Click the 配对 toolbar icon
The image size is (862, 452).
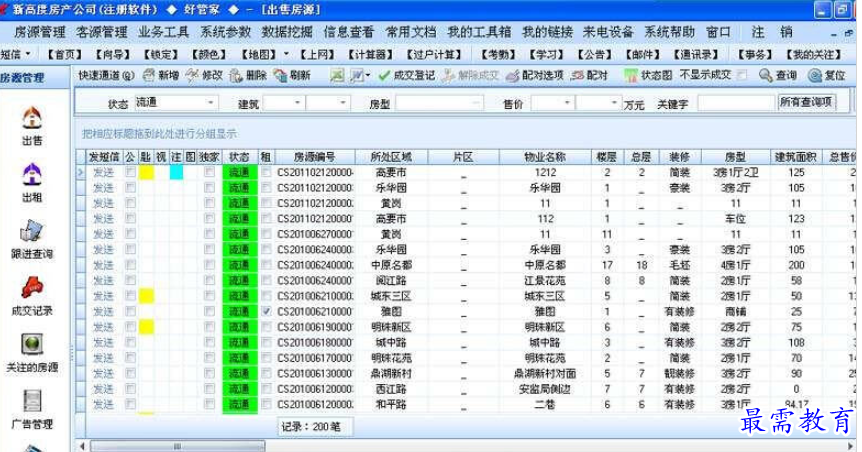[577, 75]
